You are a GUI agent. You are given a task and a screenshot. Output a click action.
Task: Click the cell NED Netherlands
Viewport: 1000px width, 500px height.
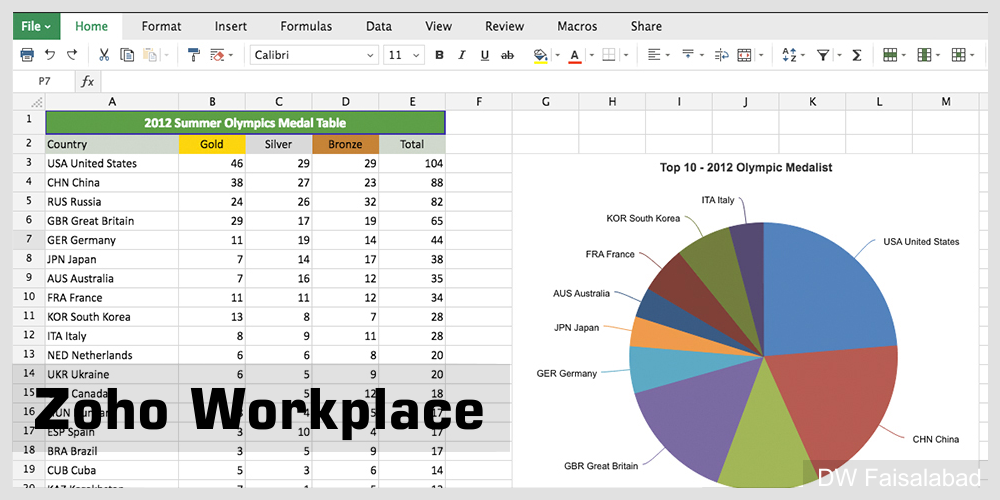[x=112, y=355]
